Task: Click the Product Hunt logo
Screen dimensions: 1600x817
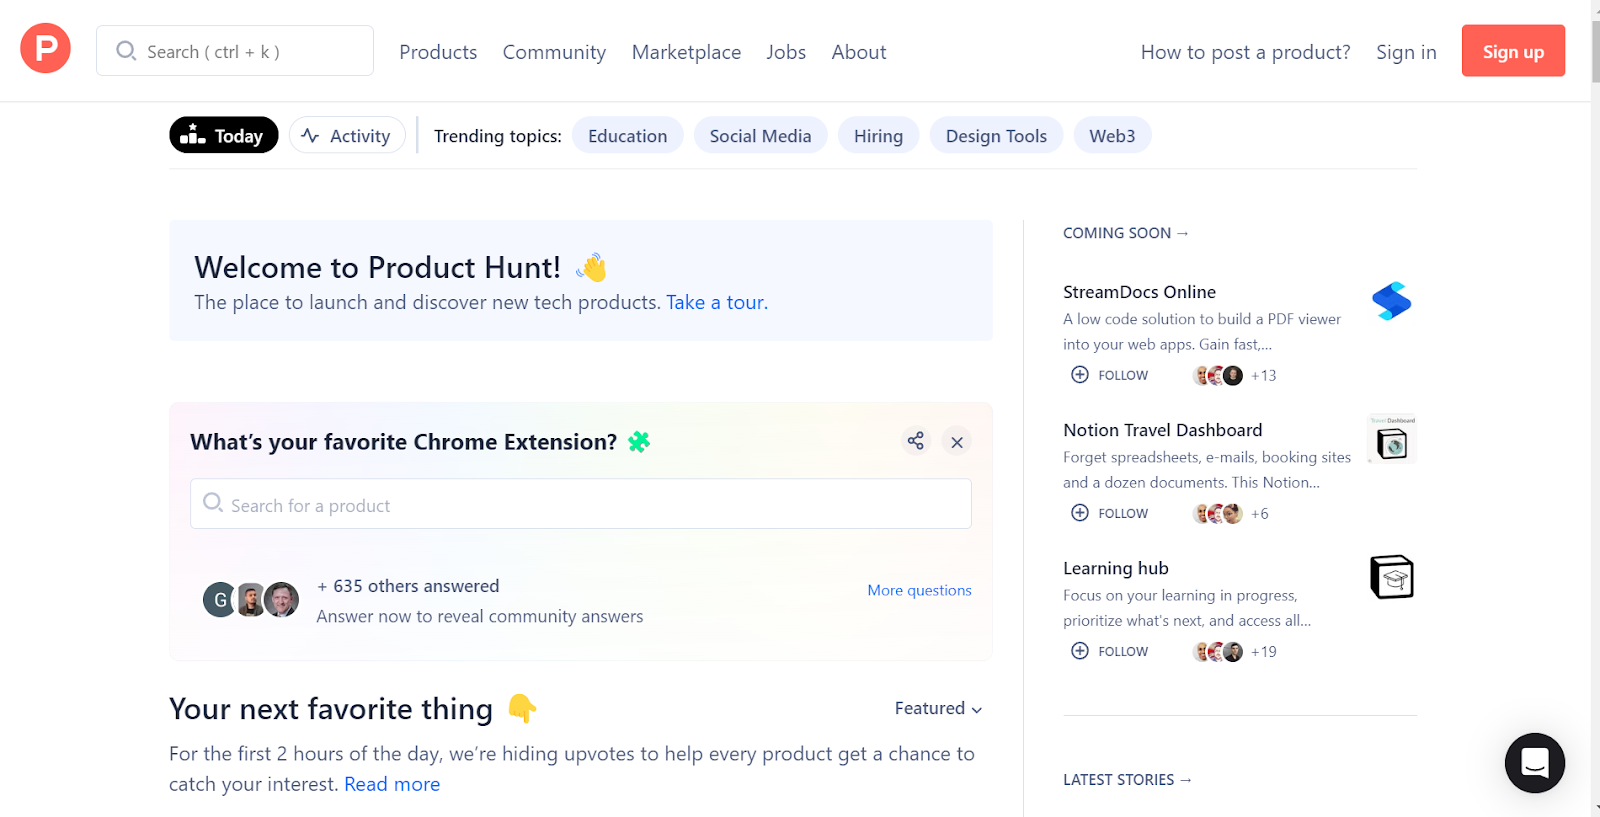Action: 45,48
